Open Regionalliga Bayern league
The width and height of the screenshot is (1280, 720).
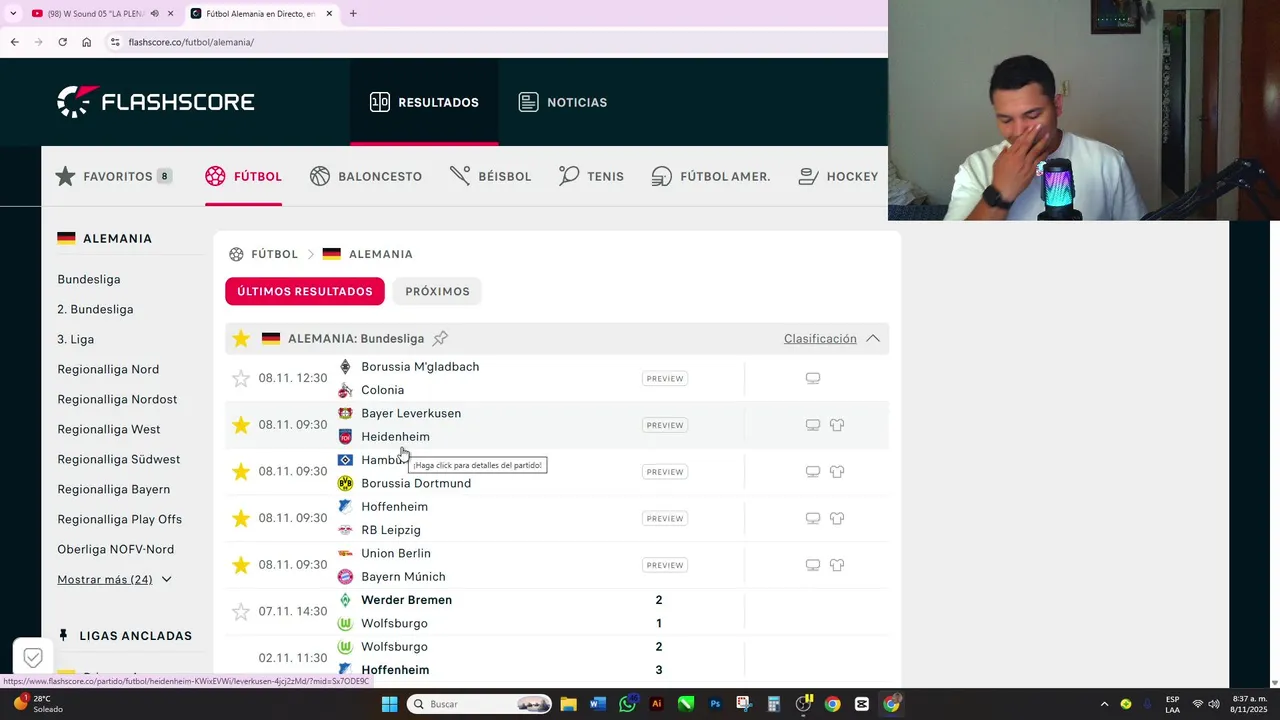[x=114, y=489]
